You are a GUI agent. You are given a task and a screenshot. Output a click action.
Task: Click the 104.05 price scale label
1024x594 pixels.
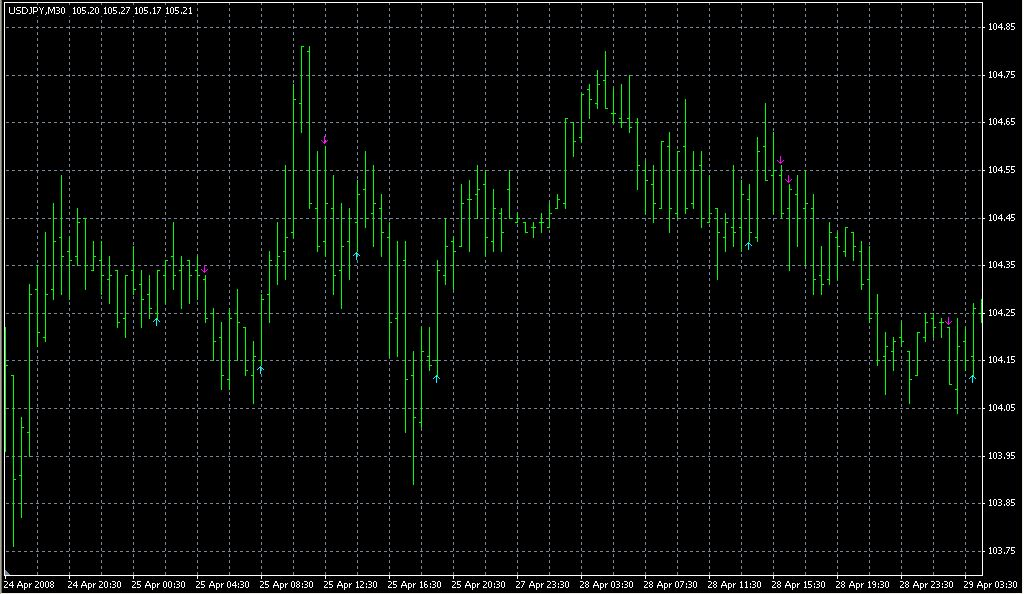[1002, 408]
